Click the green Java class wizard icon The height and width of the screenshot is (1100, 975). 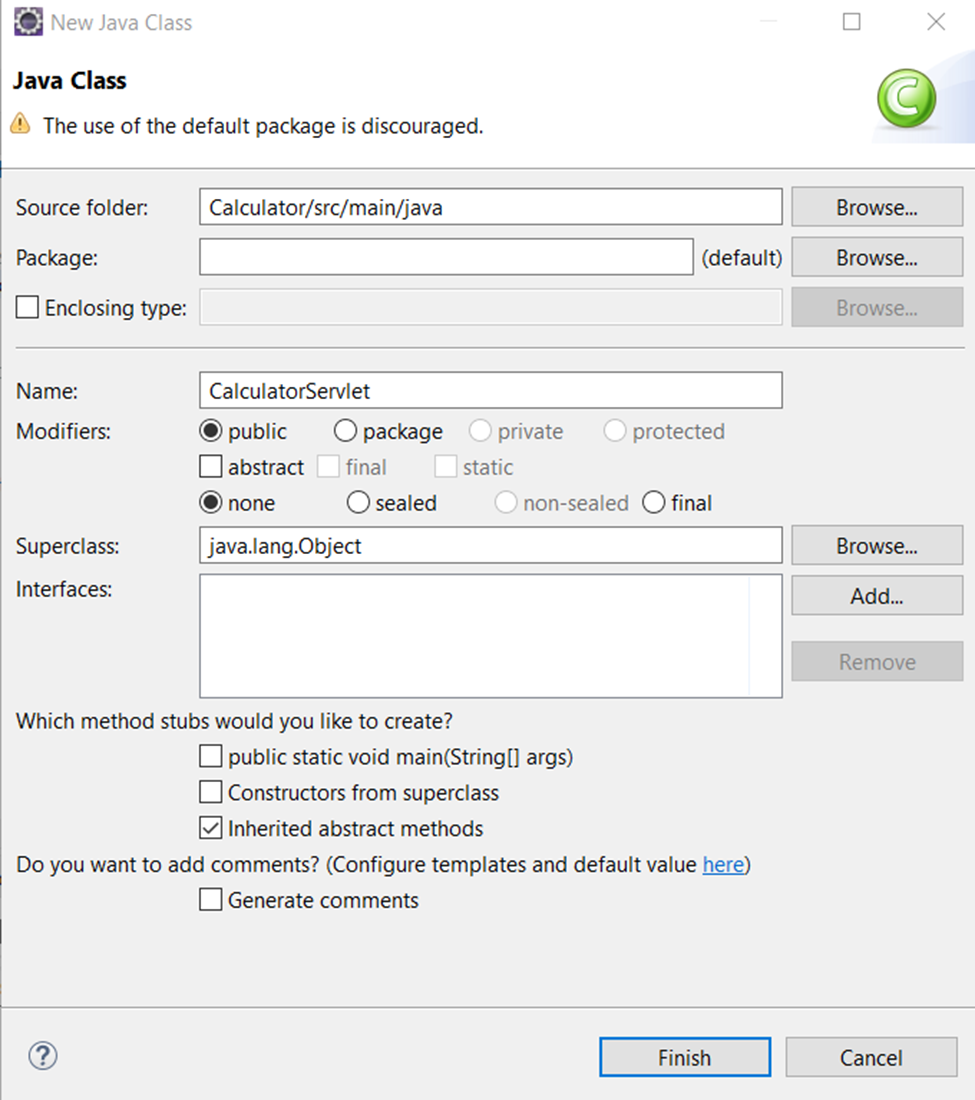[905, 96]
